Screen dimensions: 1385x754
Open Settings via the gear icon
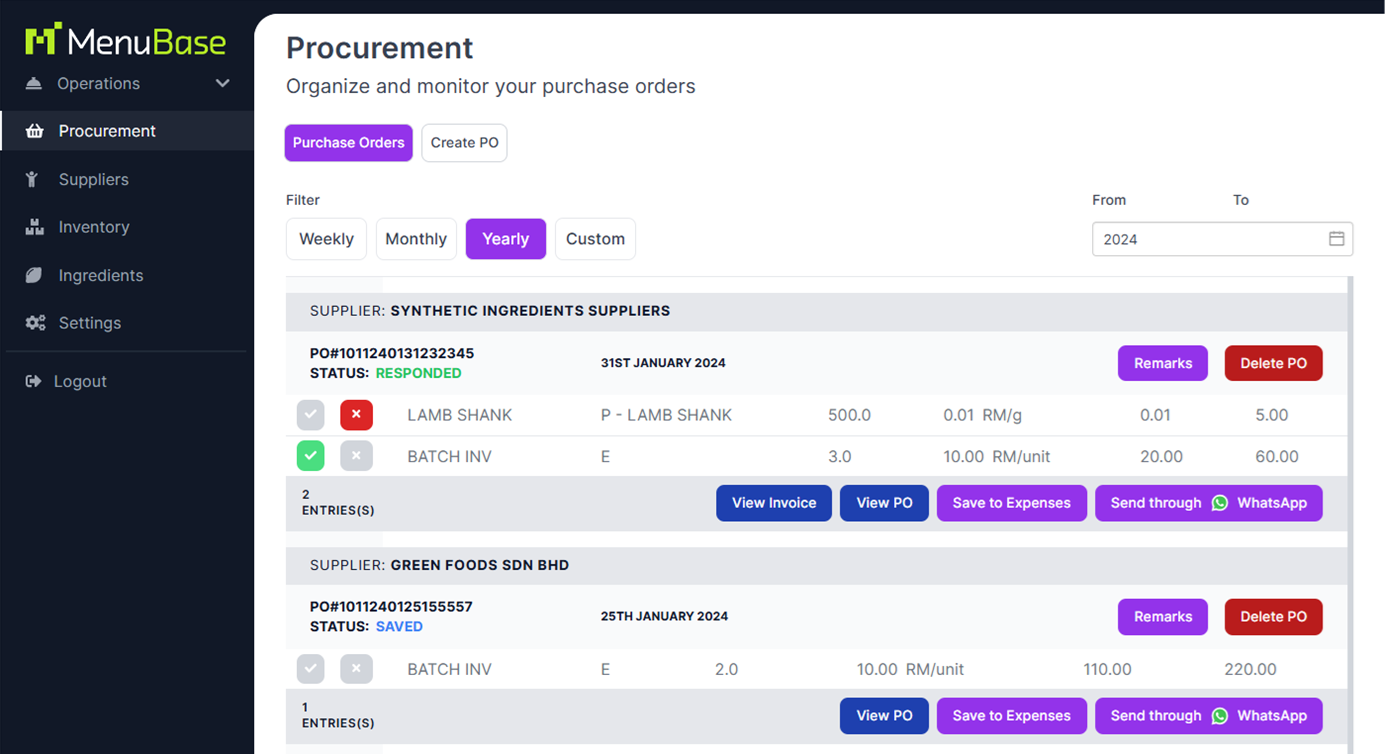[x=34, y=323]
